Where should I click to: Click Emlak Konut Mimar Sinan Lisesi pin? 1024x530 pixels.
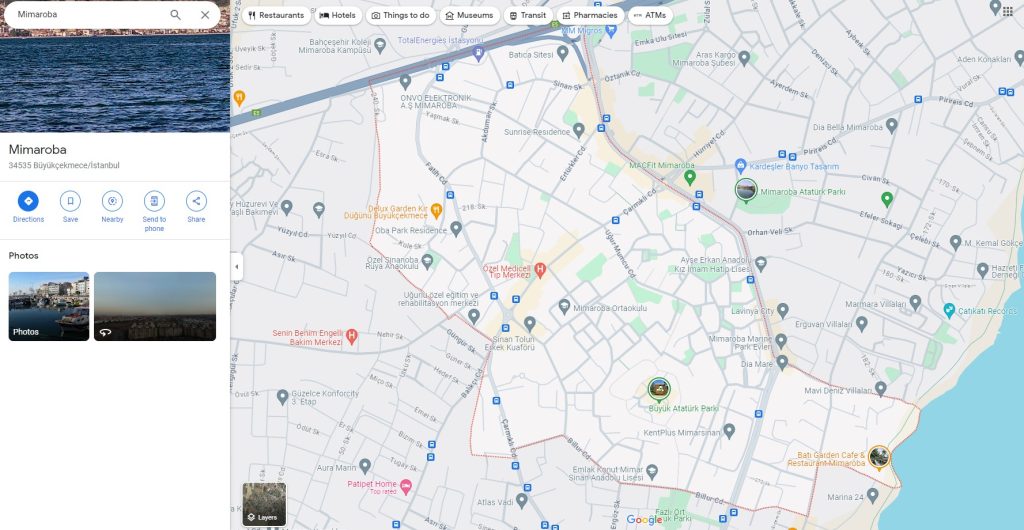point(652,471)
